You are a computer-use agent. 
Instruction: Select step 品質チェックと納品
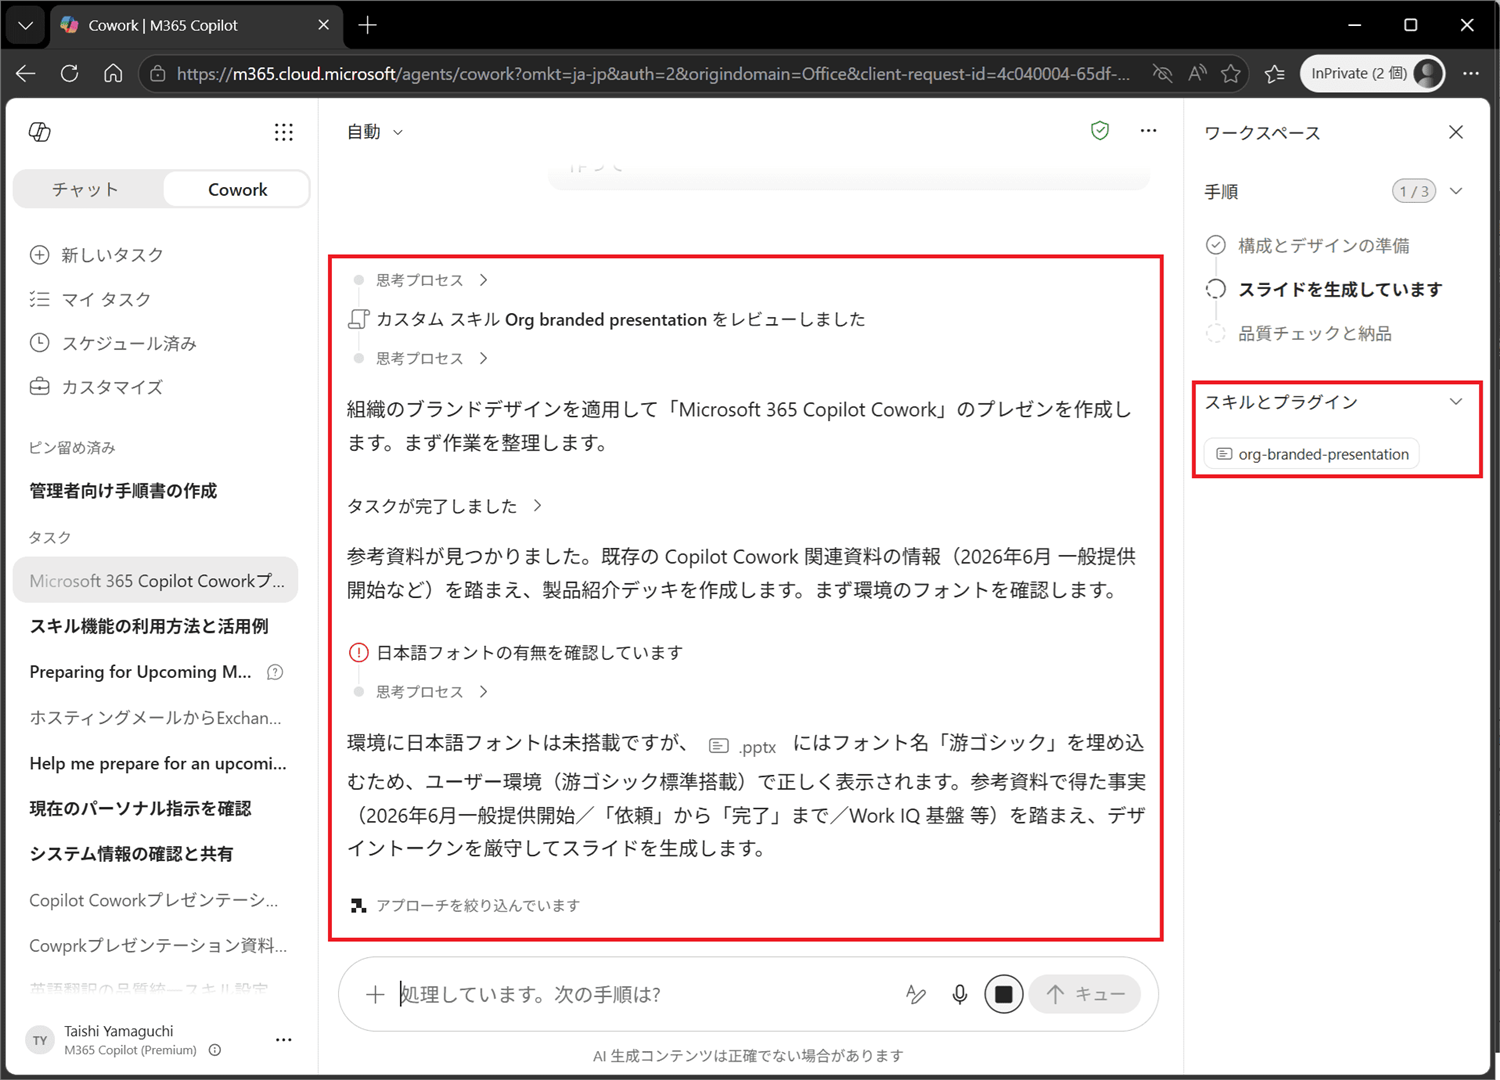coord(1298,333)
